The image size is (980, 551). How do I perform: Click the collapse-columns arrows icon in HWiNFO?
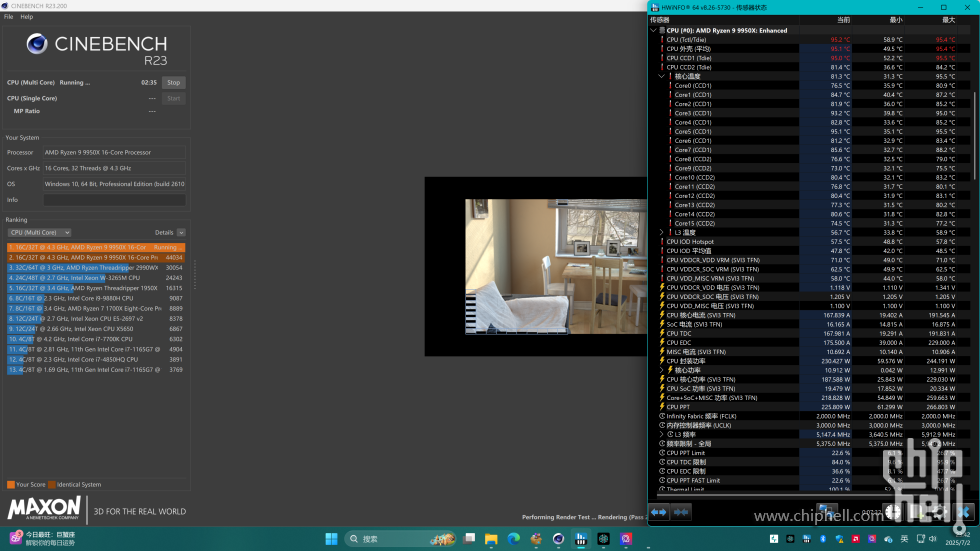pyautogui.click(x=681, y=512)
